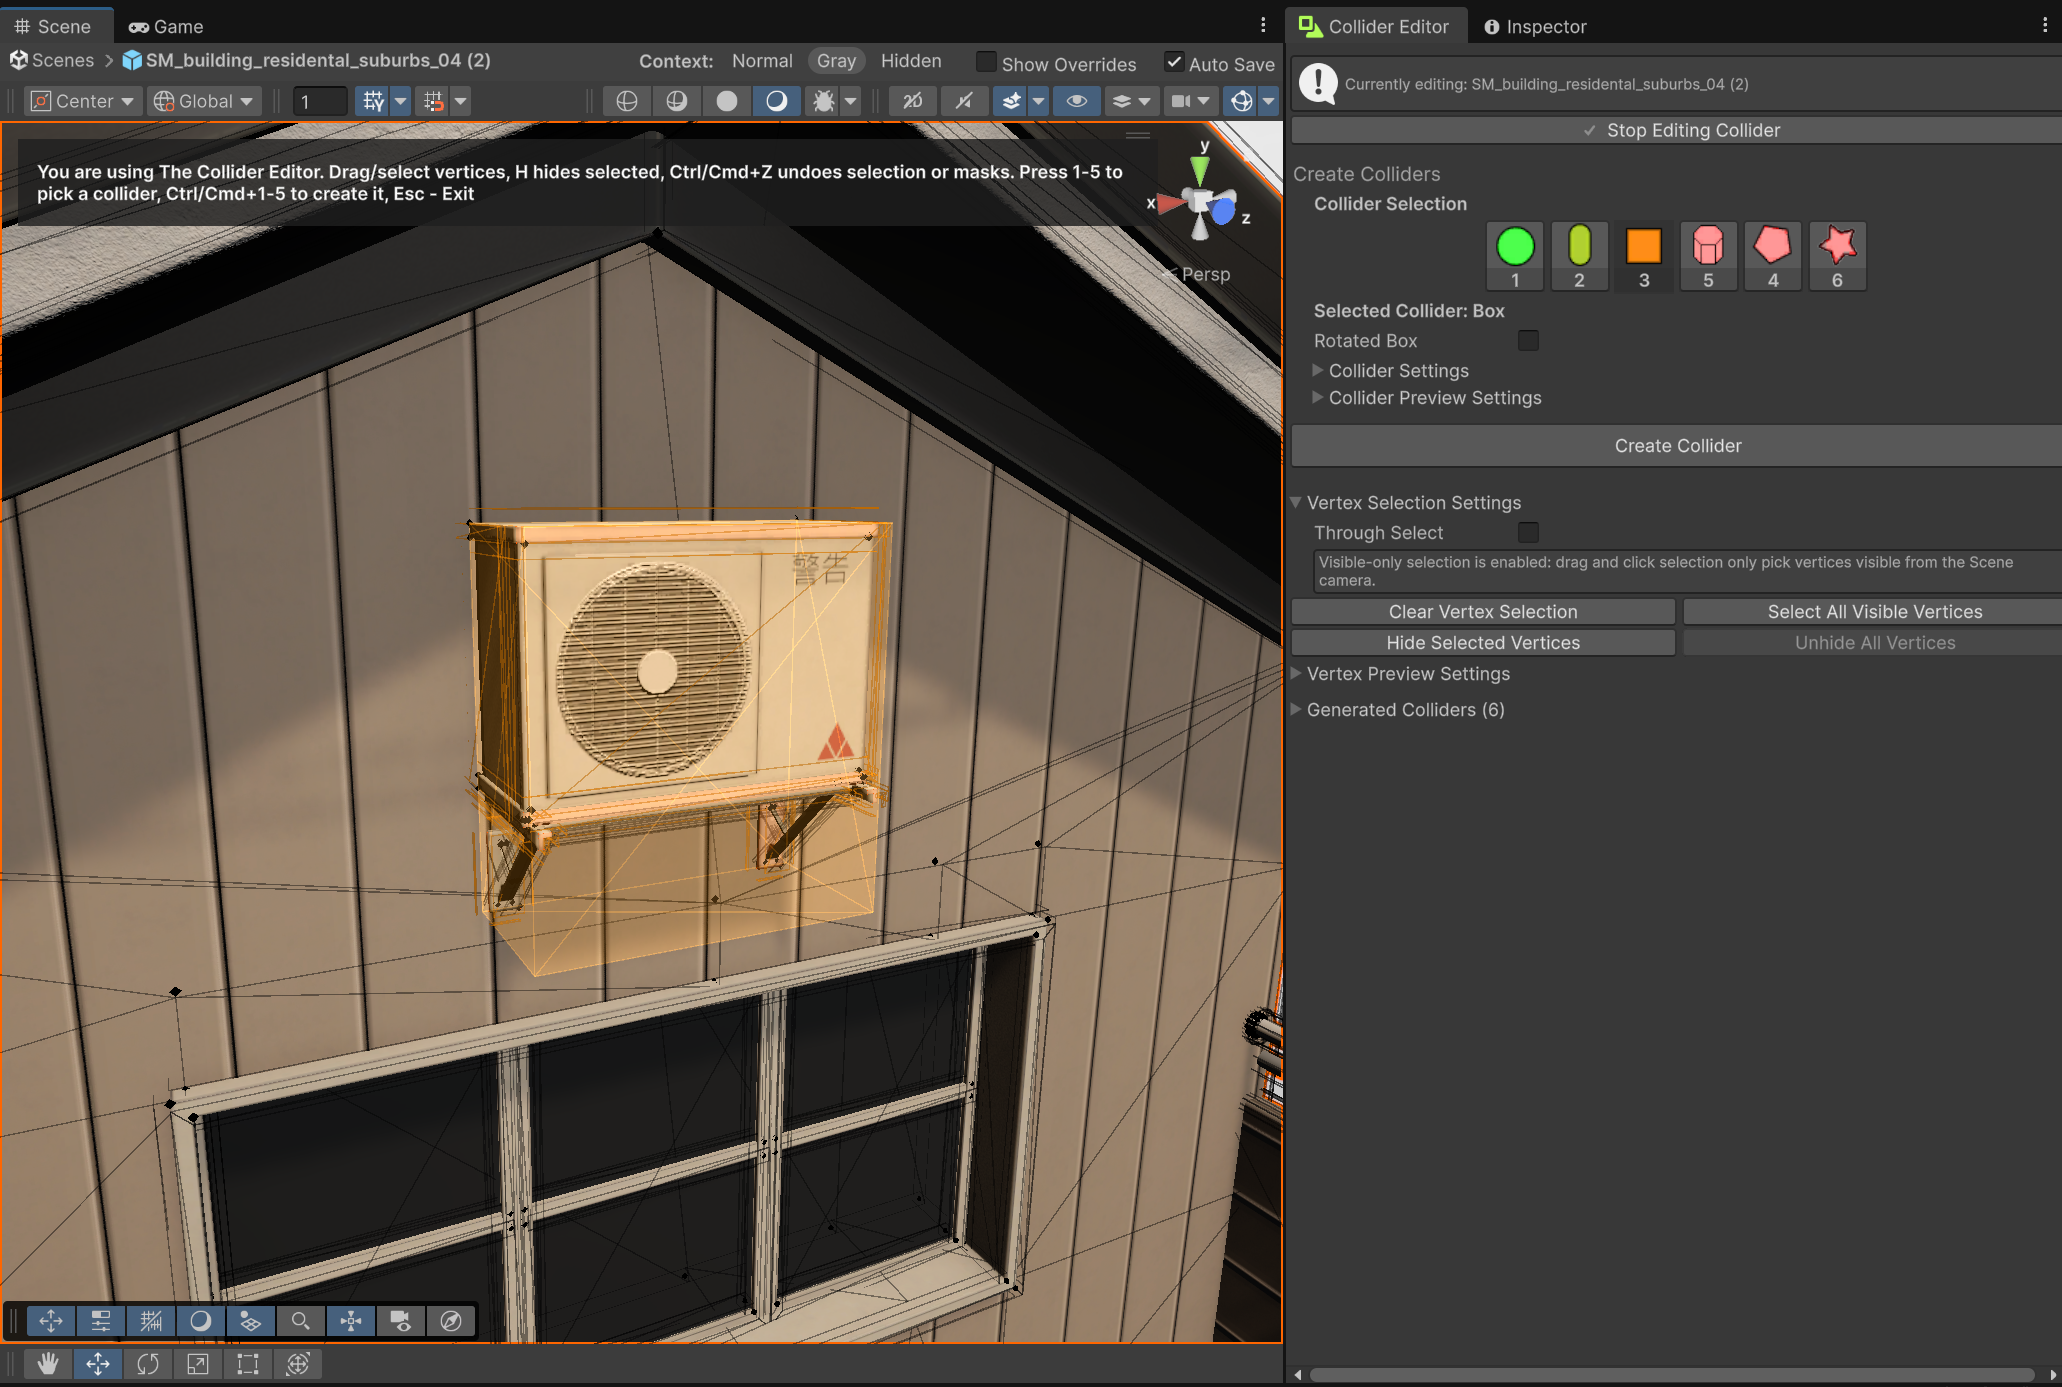
Task: Enable the Rotated Box checkbox
Action: (1528, 341)
